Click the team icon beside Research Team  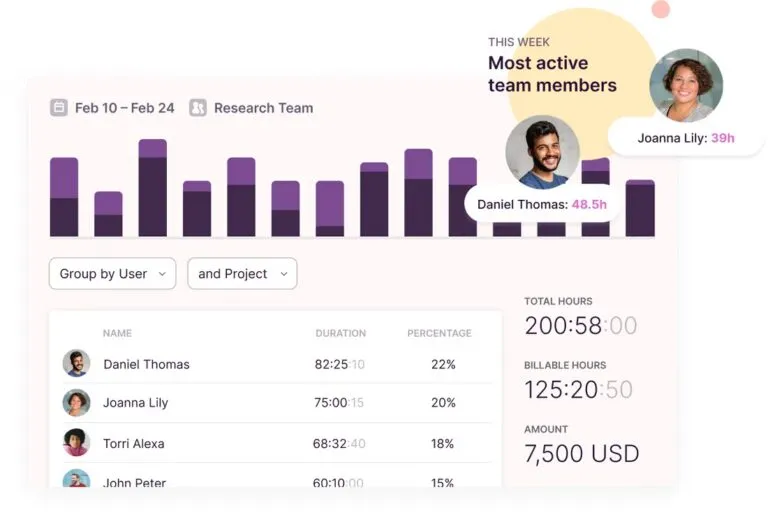198,108
